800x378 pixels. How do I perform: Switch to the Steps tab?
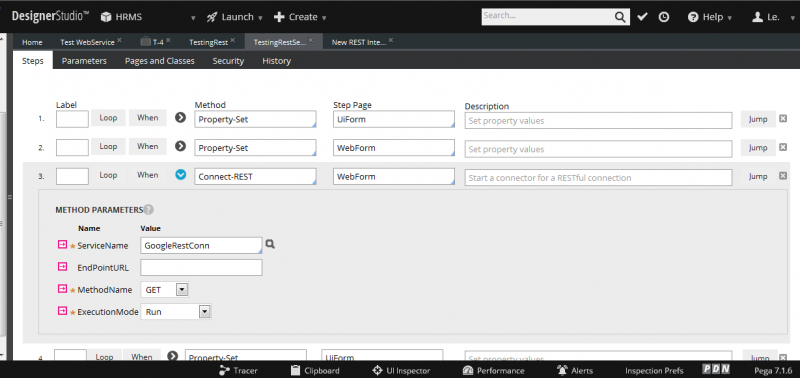[x=33, y=61]
